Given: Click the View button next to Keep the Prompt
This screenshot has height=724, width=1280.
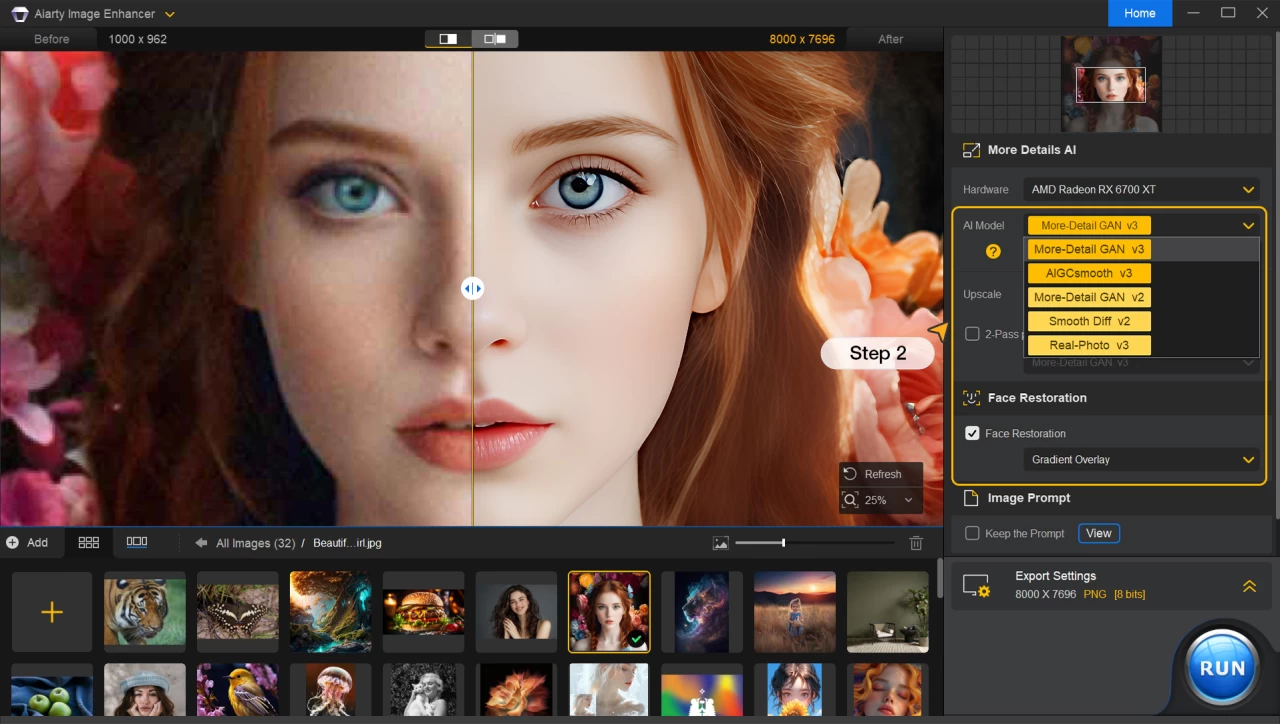Looking at the screenshot, I should coord(1098,533).
